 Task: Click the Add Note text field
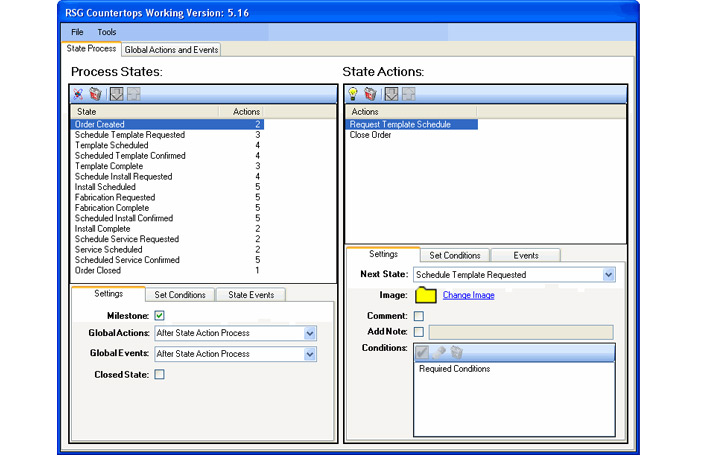tap(521, 332)
